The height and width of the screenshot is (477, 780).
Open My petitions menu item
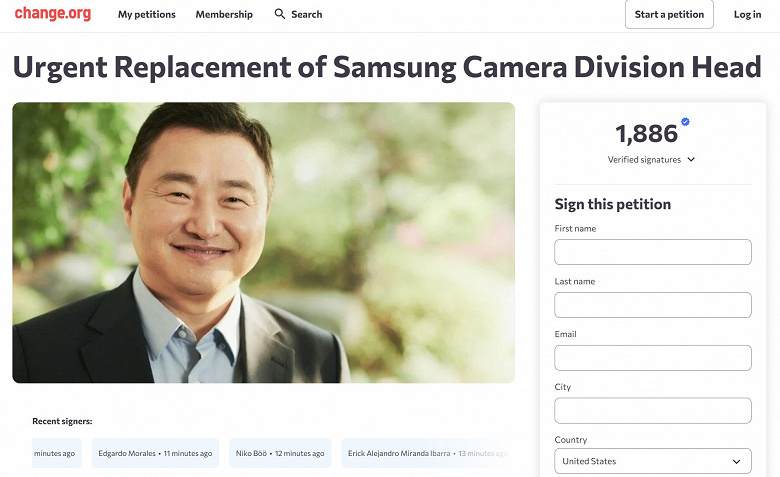[147, 14]
